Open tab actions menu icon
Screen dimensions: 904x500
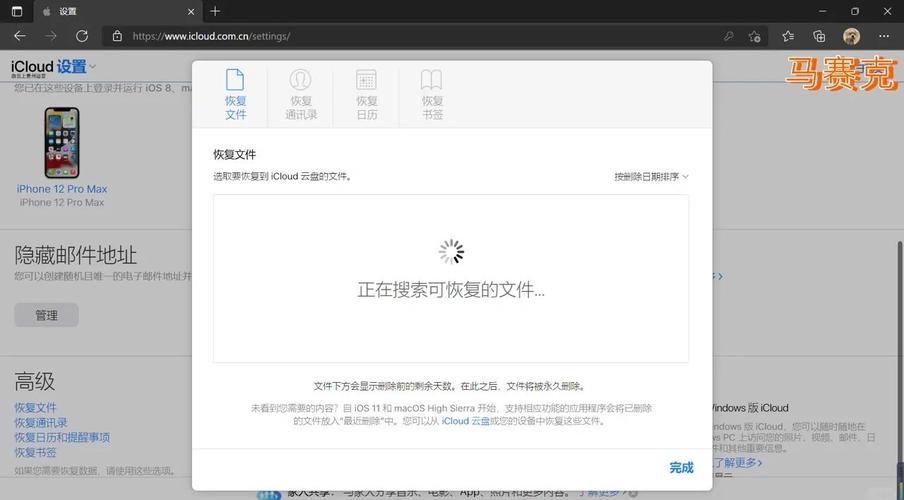pyautogui.click(x=17, y=11)
